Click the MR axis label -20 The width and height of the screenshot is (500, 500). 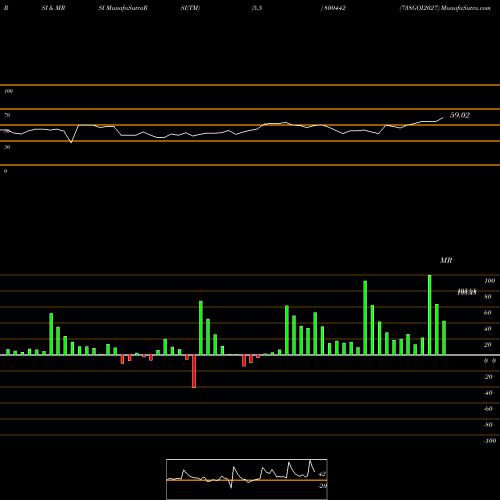pos(488,377)
